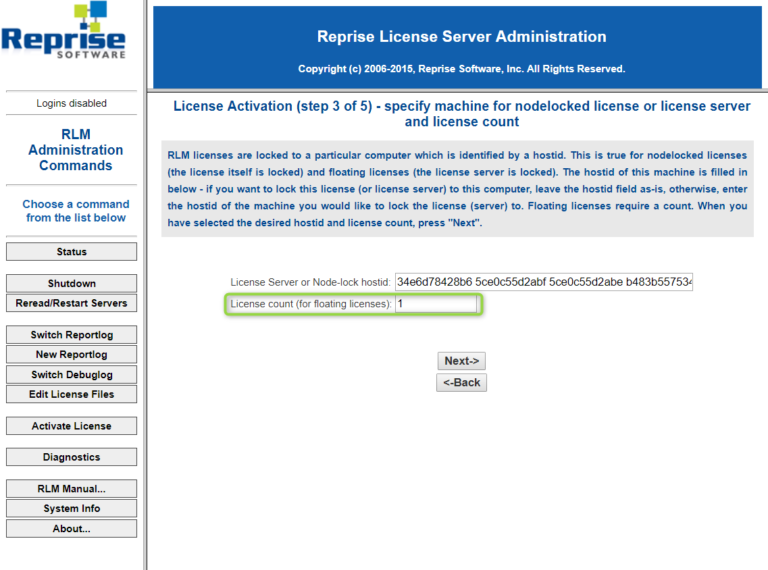The image size is (768, 570).
Task: Open the About page
Action: tap(71, 529)
